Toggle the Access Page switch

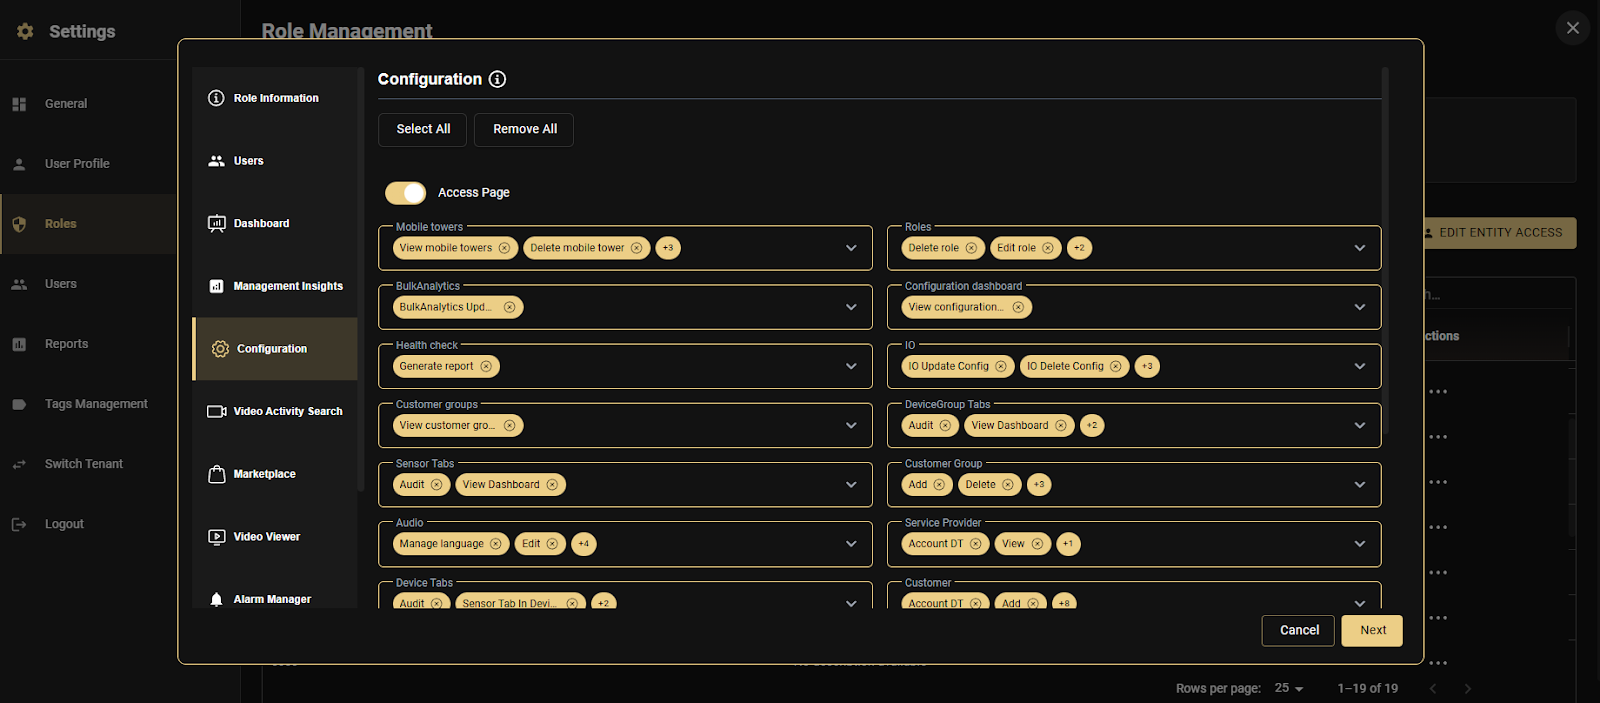pyautogui.click(x=406, y=193)
